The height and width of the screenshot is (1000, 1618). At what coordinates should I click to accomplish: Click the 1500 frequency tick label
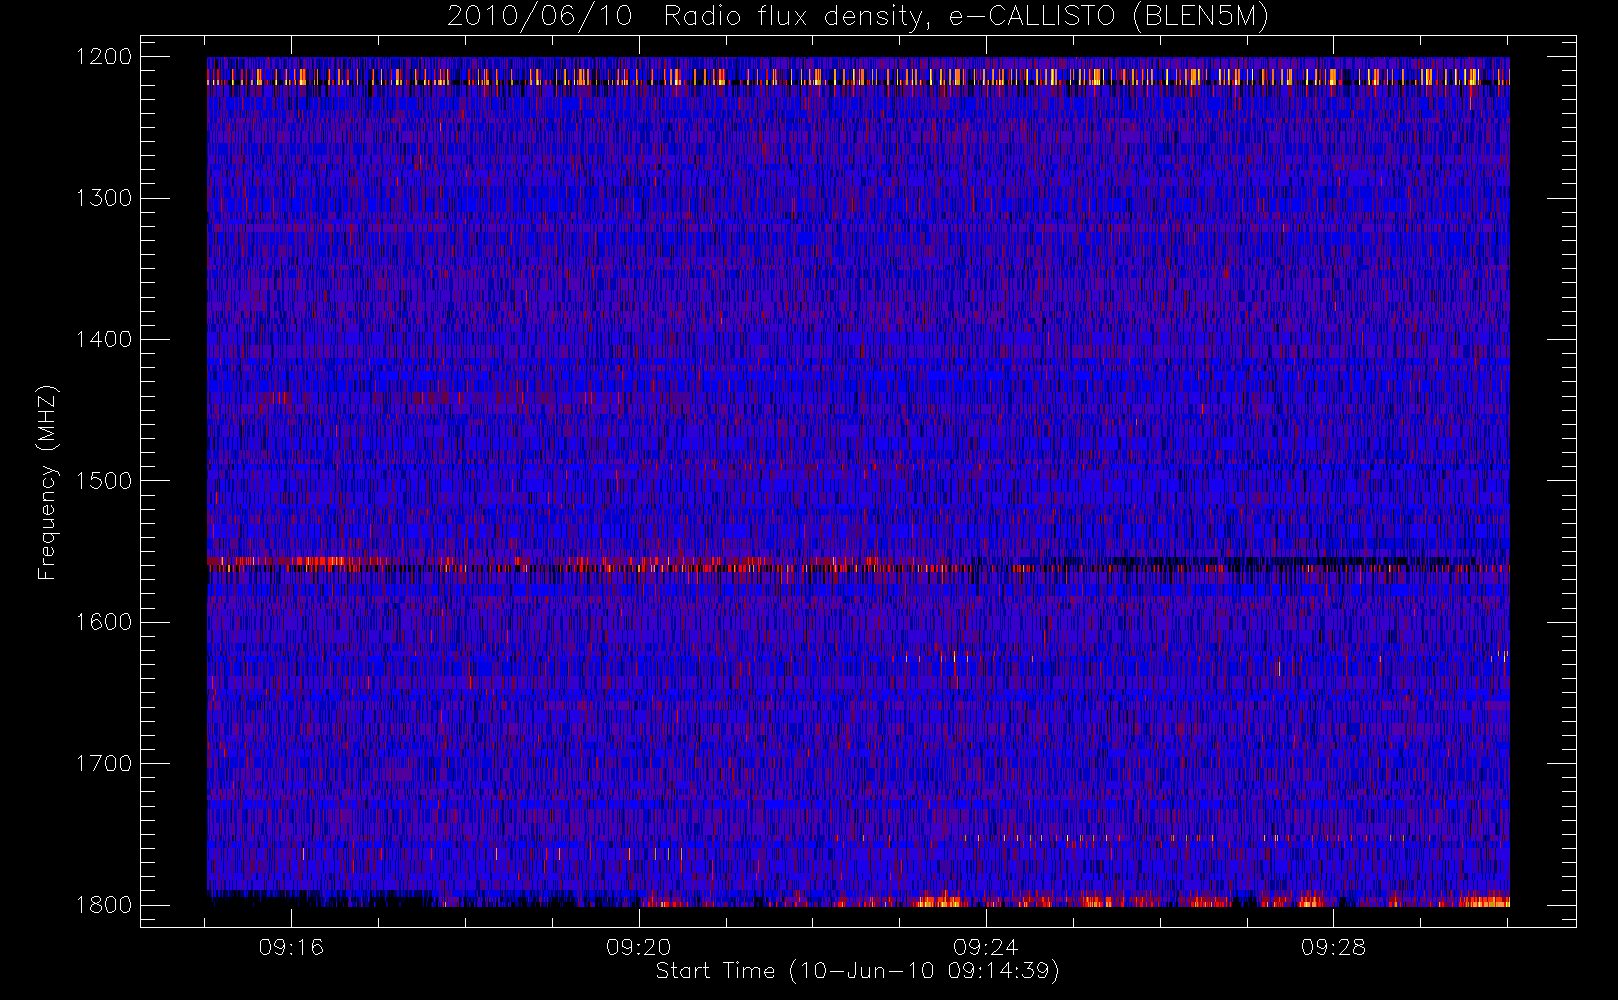coord(104,481)
